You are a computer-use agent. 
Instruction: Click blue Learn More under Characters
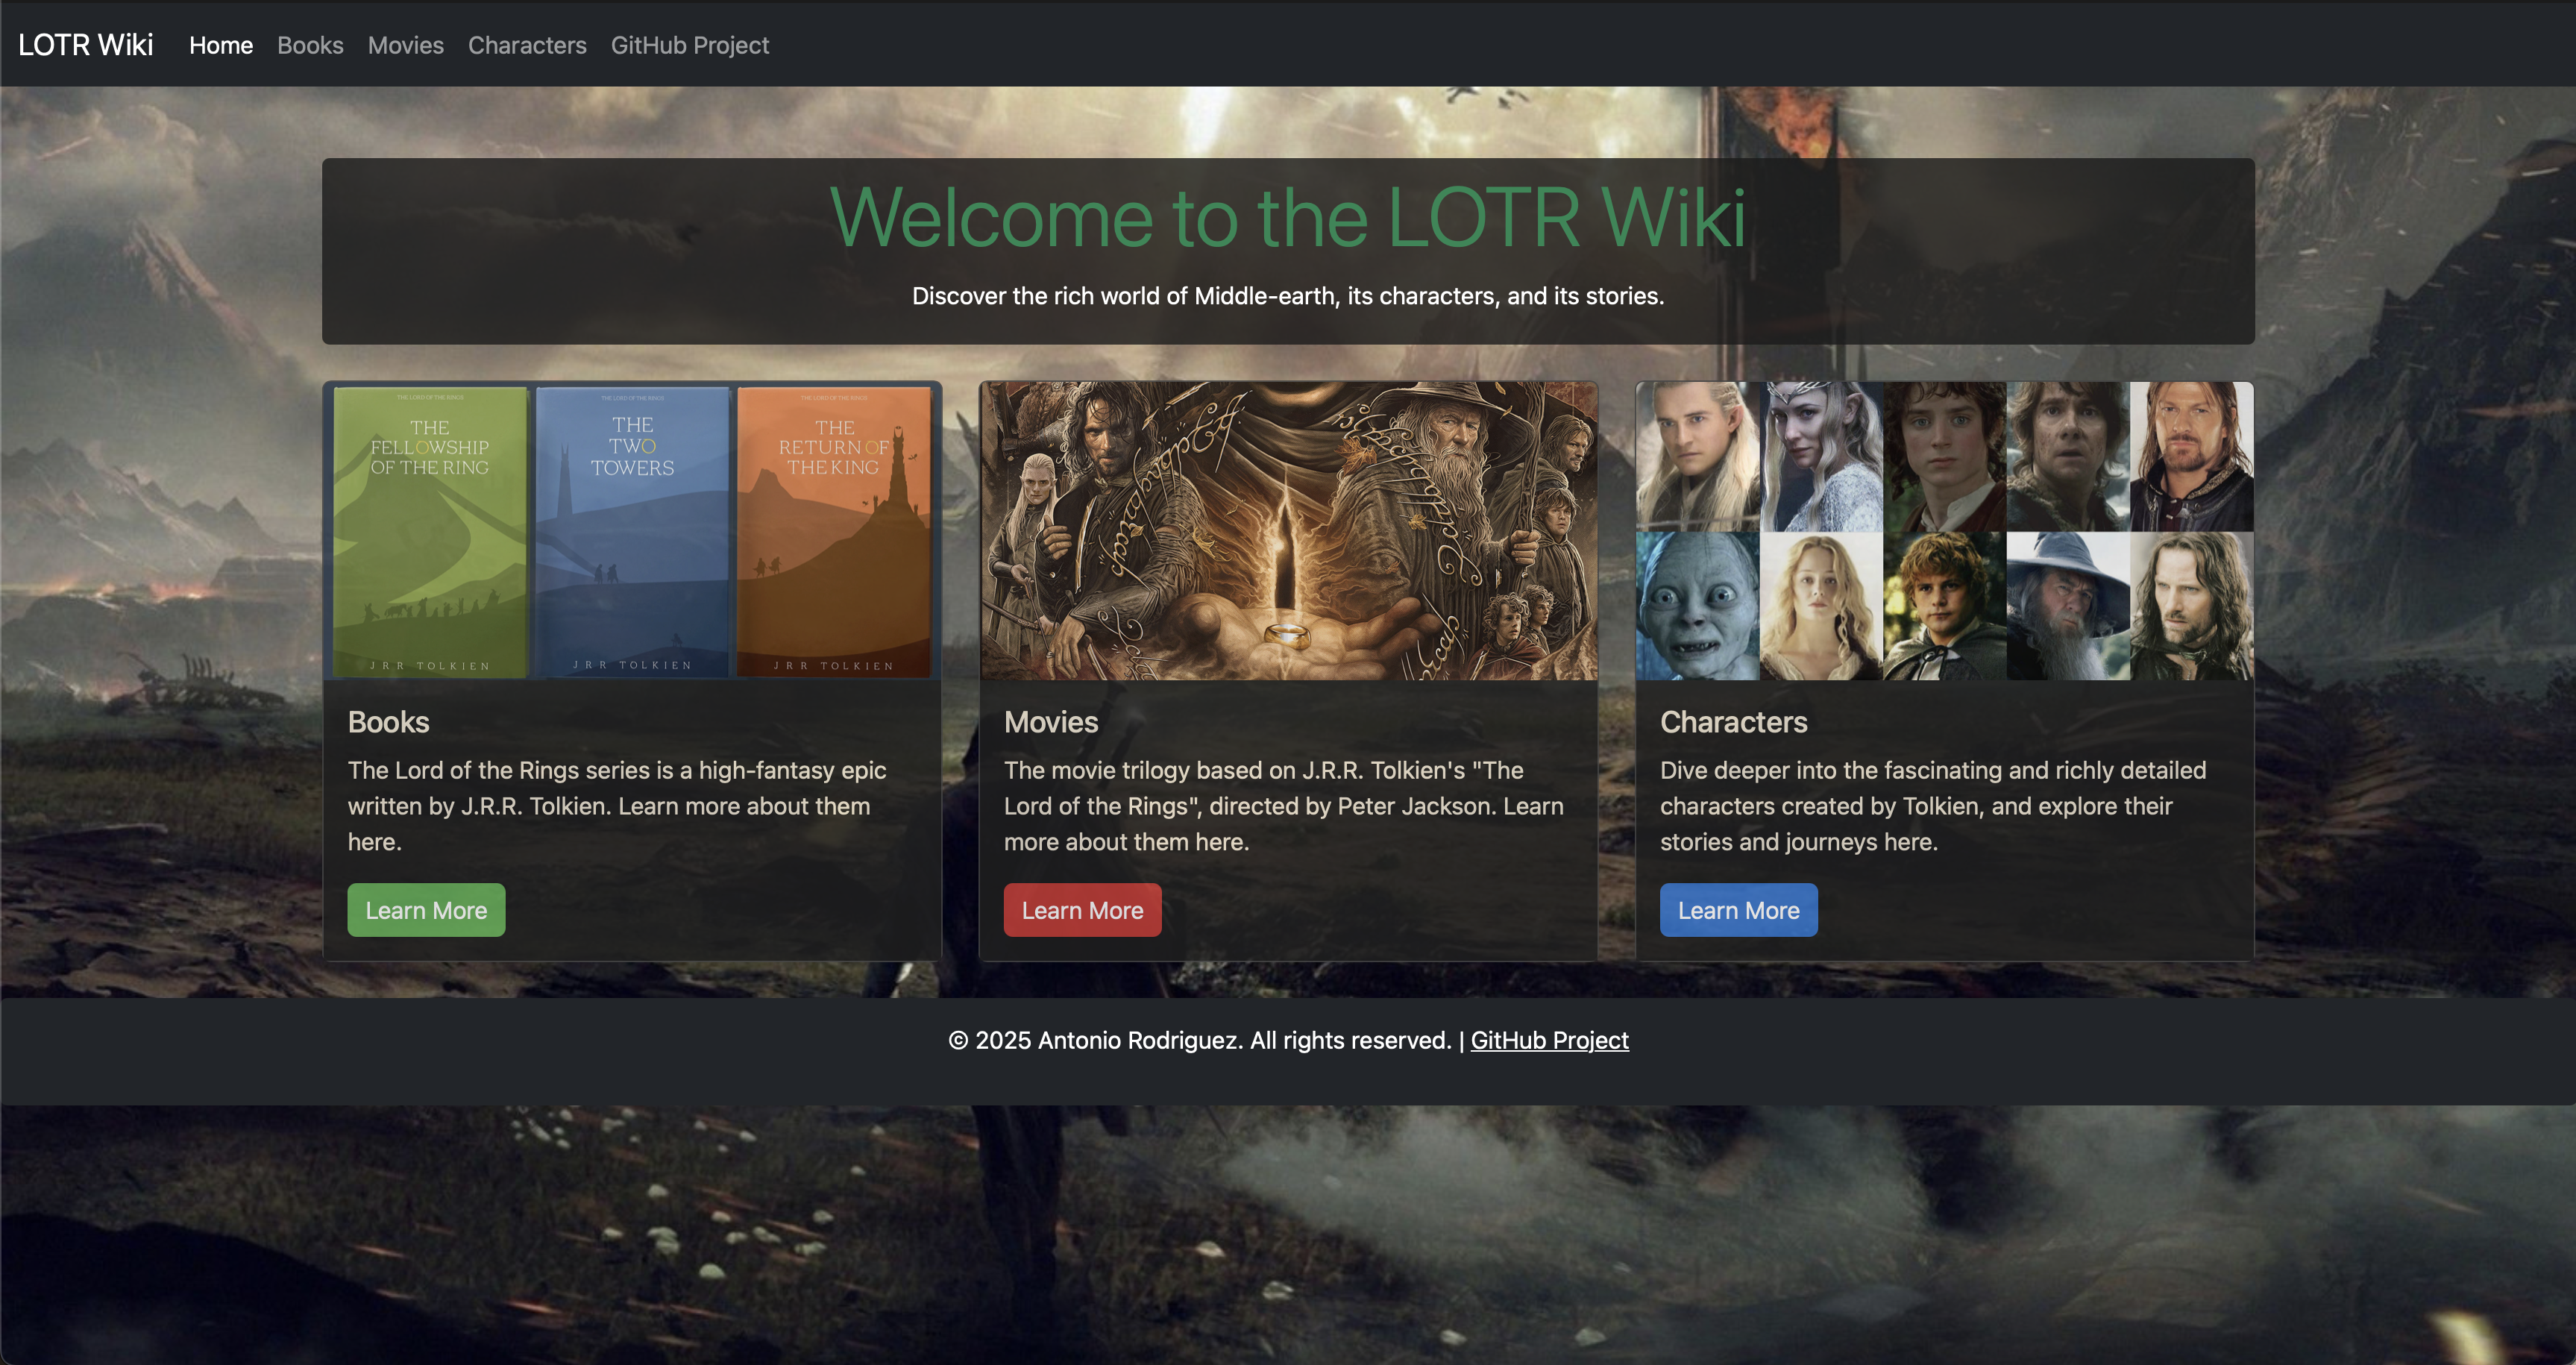tap(1738, 910)
